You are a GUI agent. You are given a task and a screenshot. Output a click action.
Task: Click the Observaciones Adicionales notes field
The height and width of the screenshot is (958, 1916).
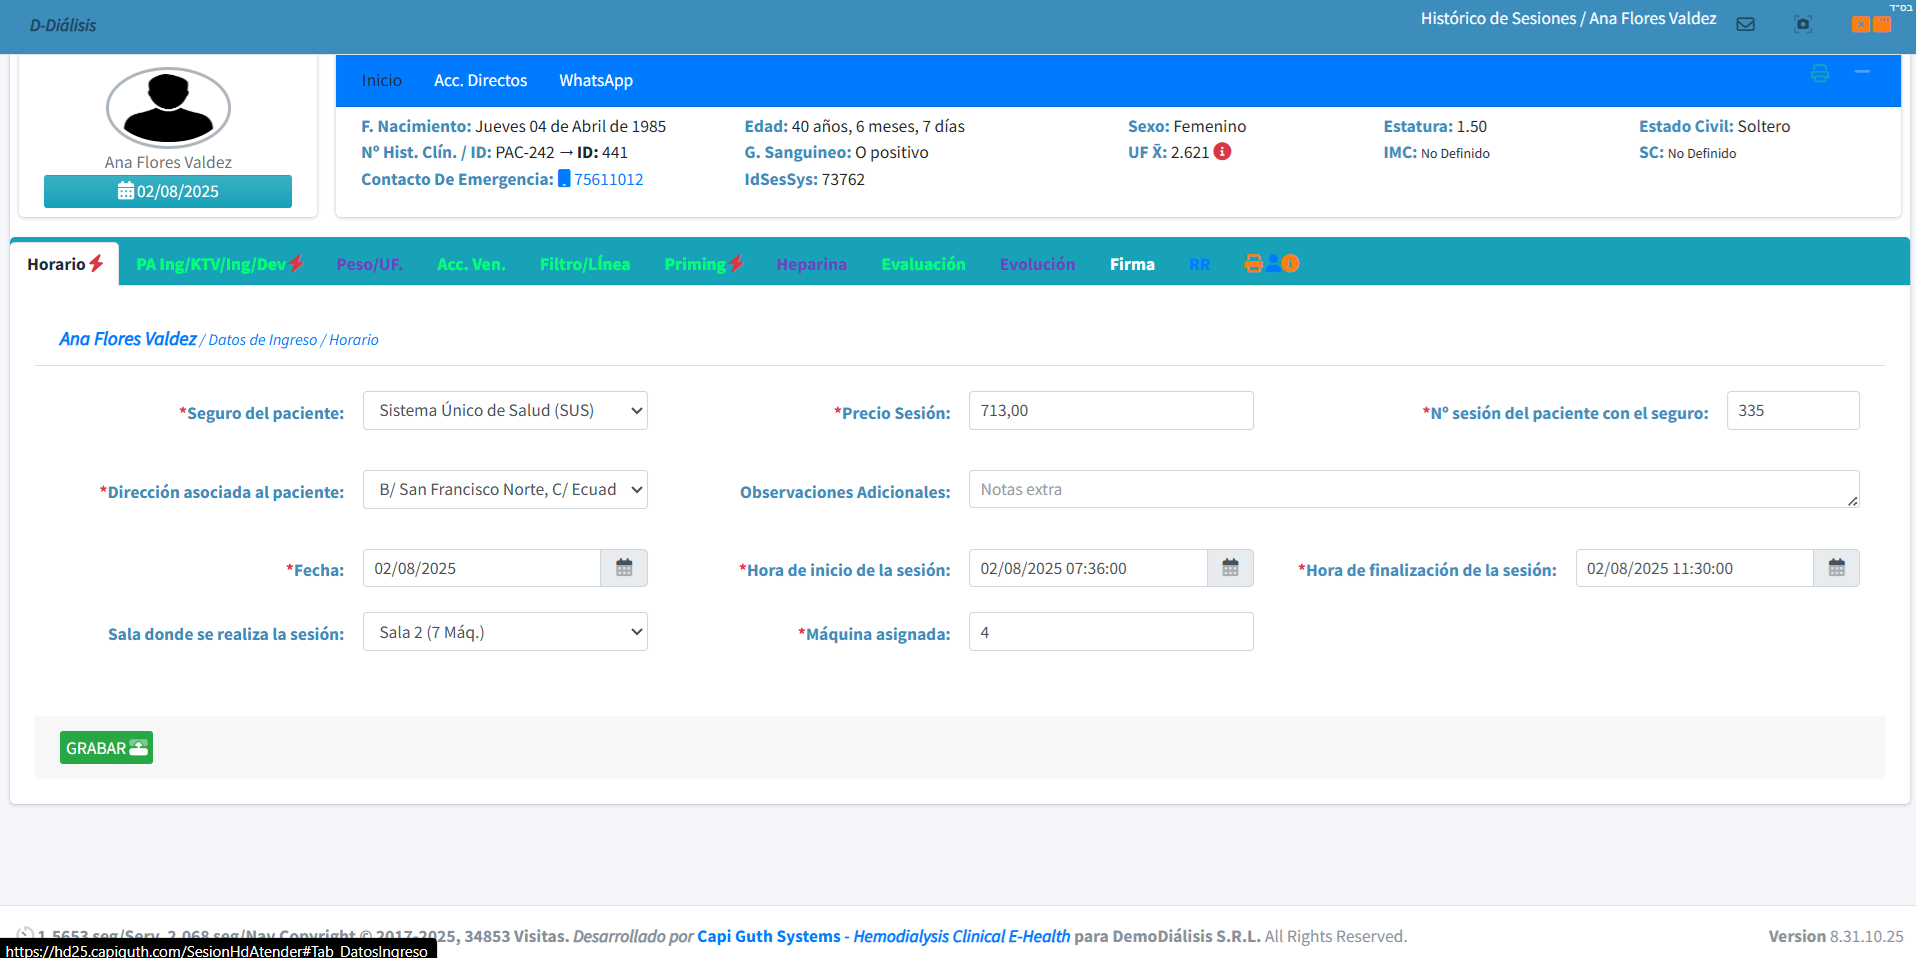(x=1413, y=489)
